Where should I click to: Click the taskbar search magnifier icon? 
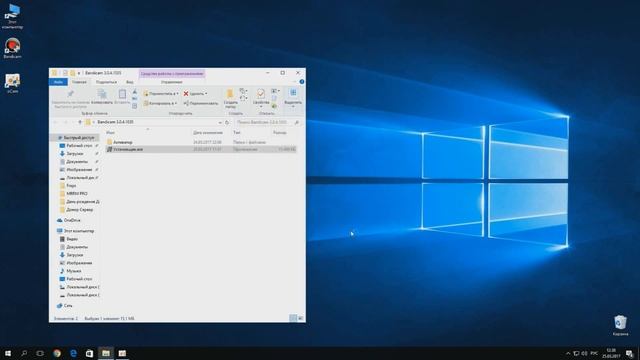tap(24, 353)
